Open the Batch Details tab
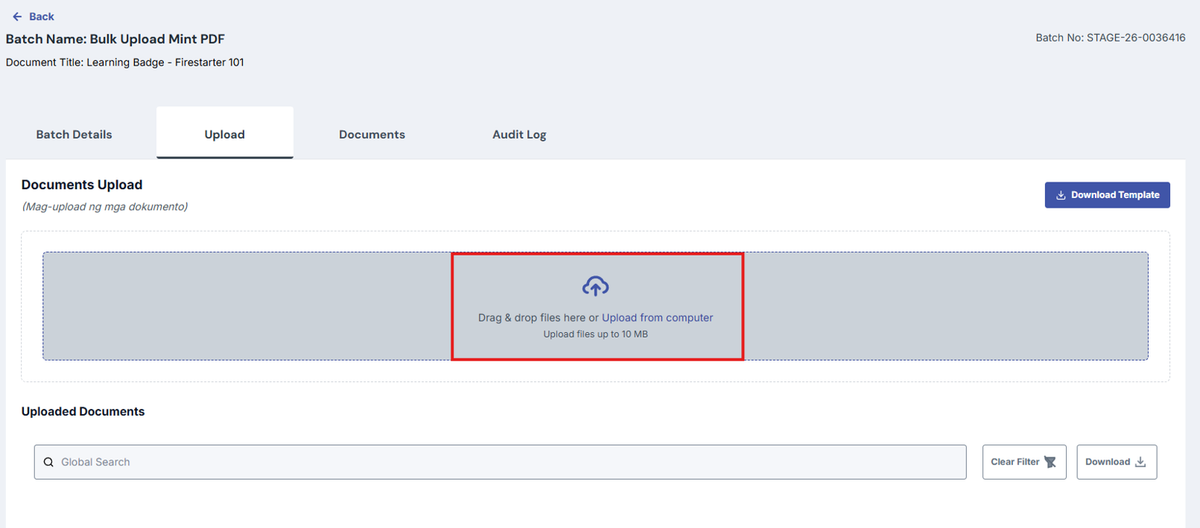1200x528 pixels. pyautogui.click(x=74, y=134)
